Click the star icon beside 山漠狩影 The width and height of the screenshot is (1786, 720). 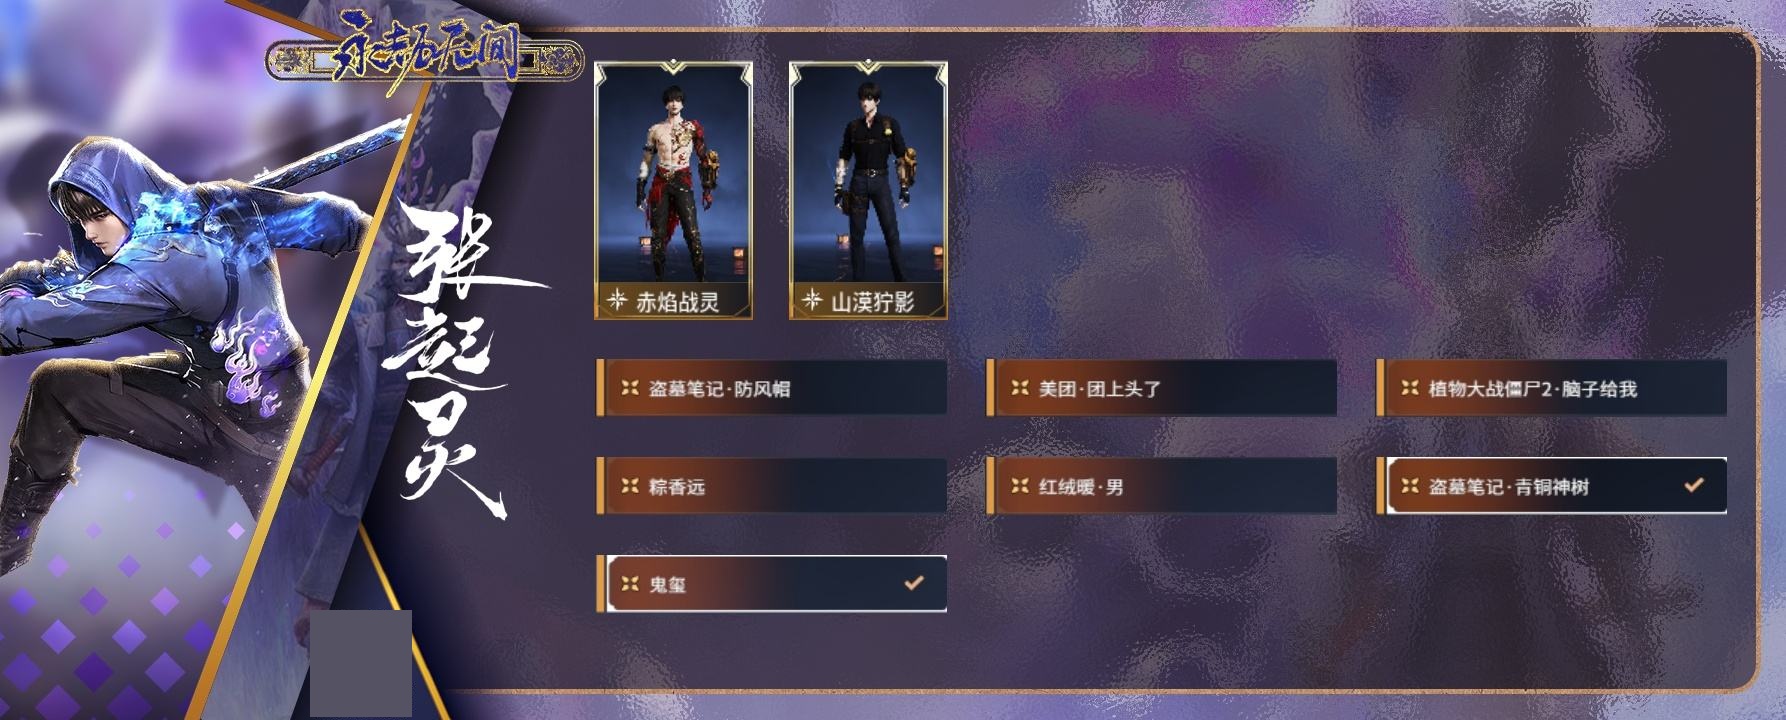click(812, 300)
